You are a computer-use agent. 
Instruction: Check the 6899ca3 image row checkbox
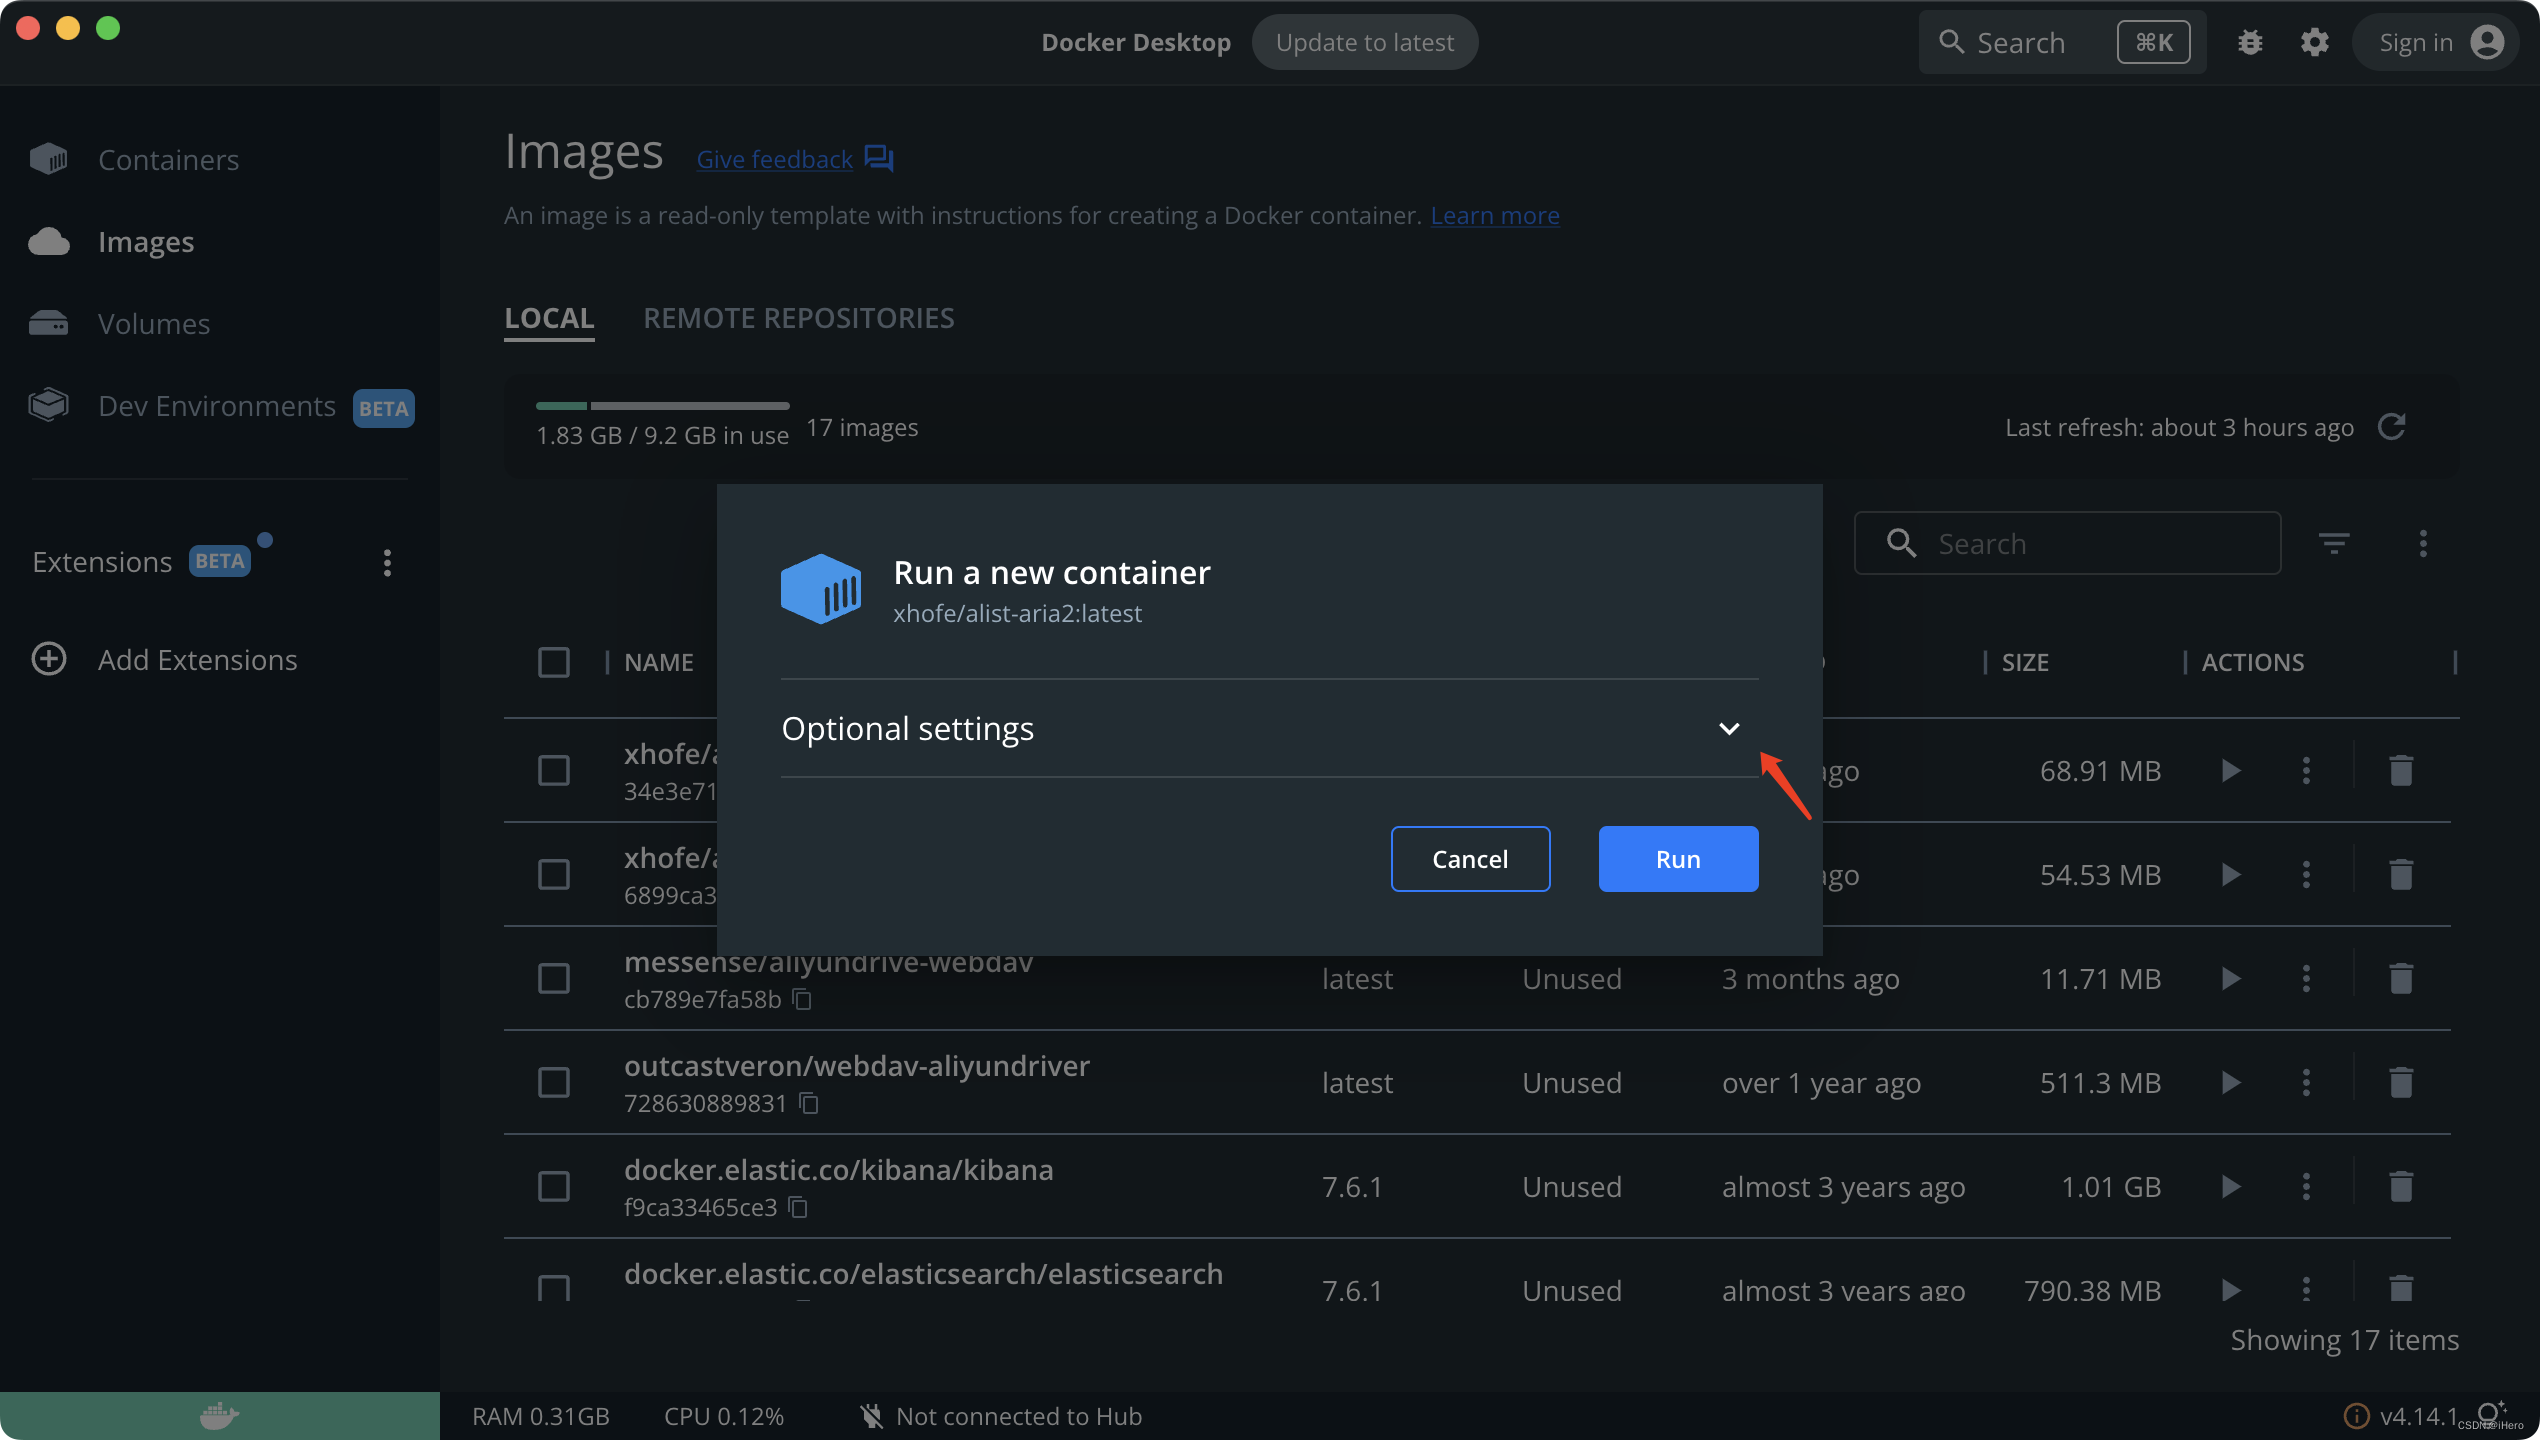[x=554, y=874]
